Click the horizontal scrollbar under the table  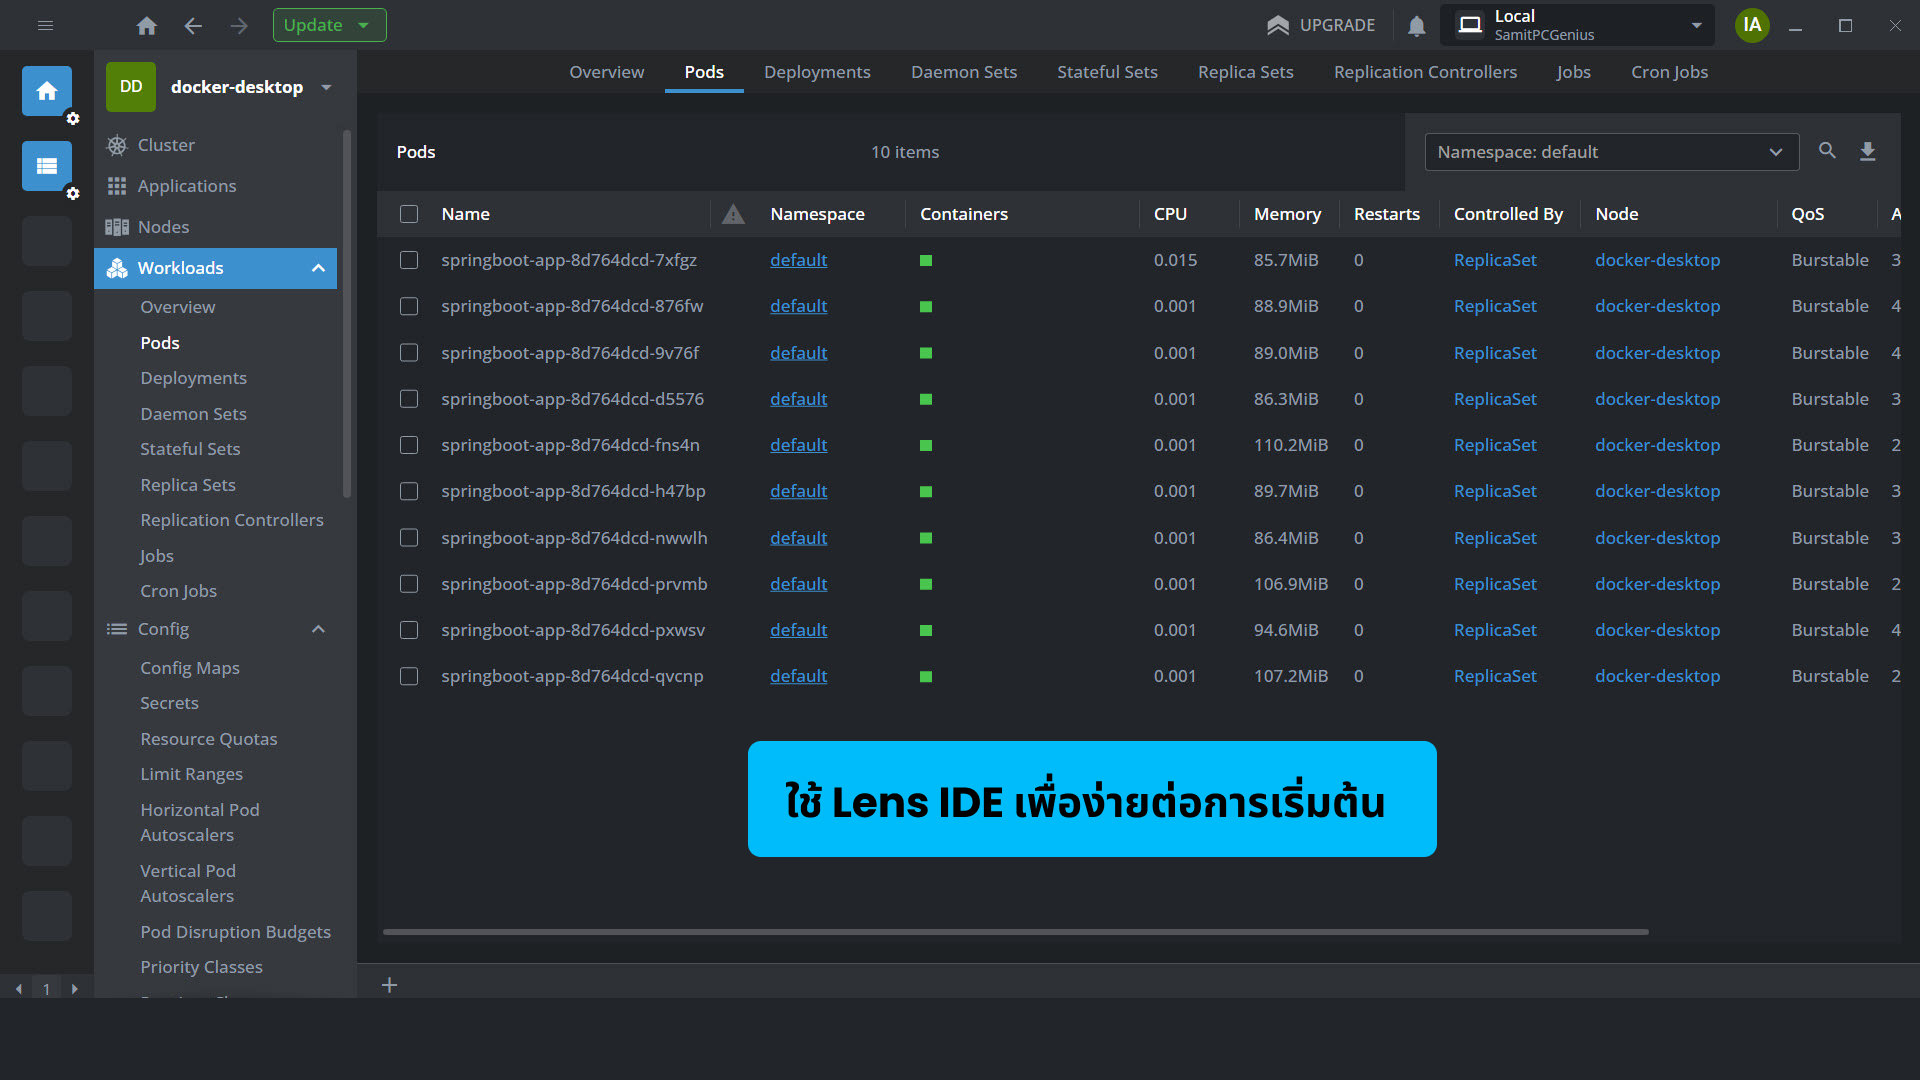pos(1015,932)
